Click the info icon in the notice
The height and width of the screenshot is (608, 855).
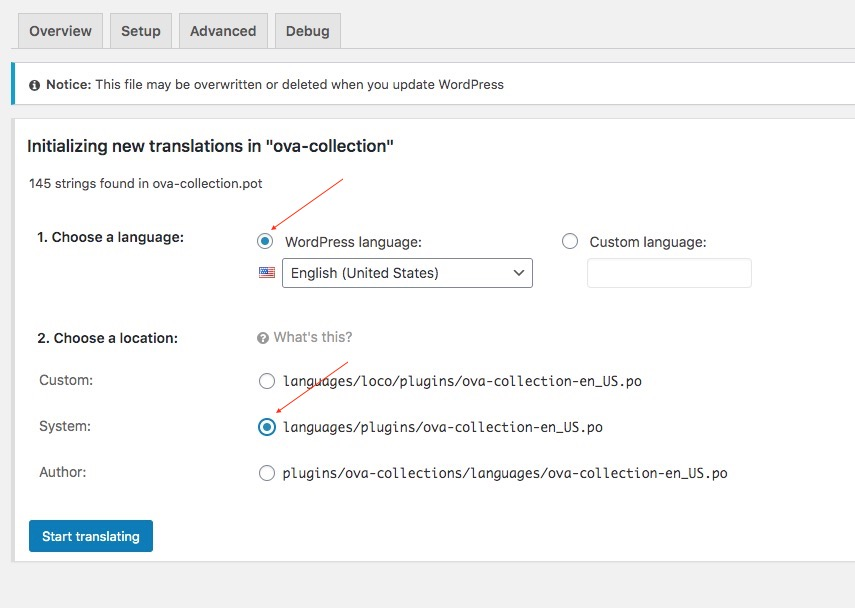click(35, 85)
